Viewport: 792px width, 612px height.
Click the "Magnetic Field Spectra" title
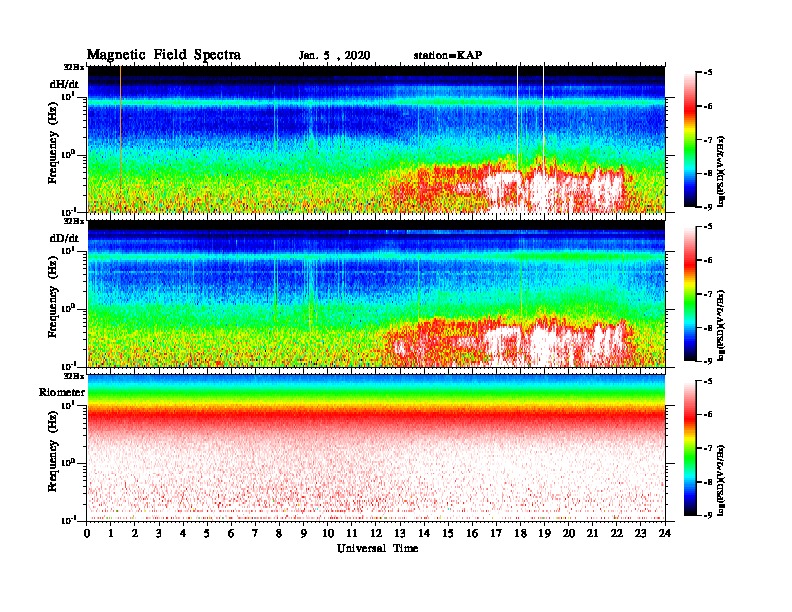click(164, 55)
